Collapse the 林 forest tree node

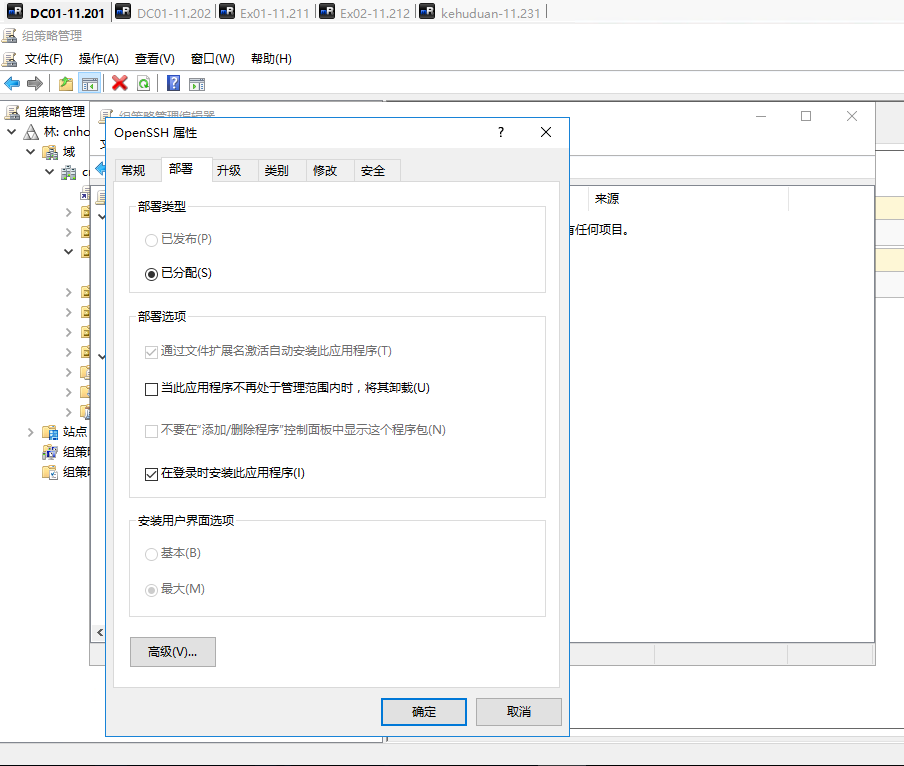[x=12, y=132]
